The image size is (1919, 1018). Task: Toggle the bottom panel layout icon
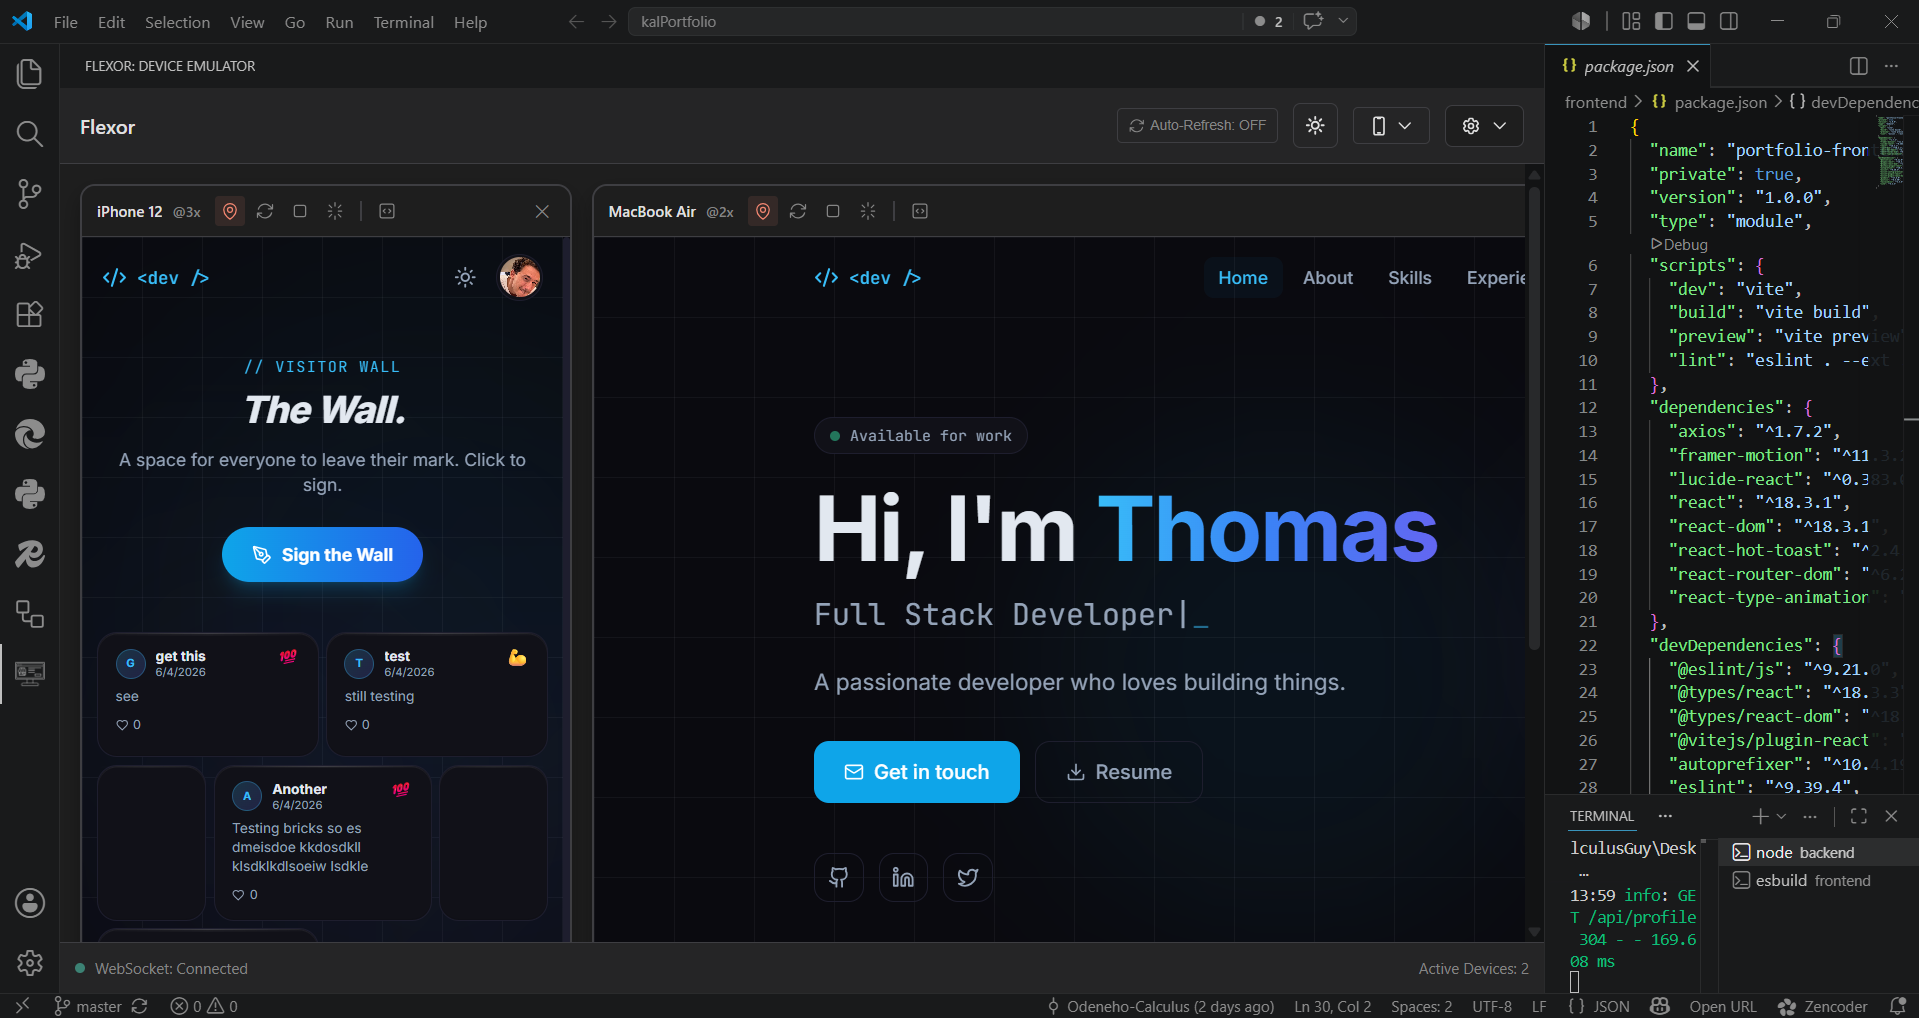[x=1696, y=21]
